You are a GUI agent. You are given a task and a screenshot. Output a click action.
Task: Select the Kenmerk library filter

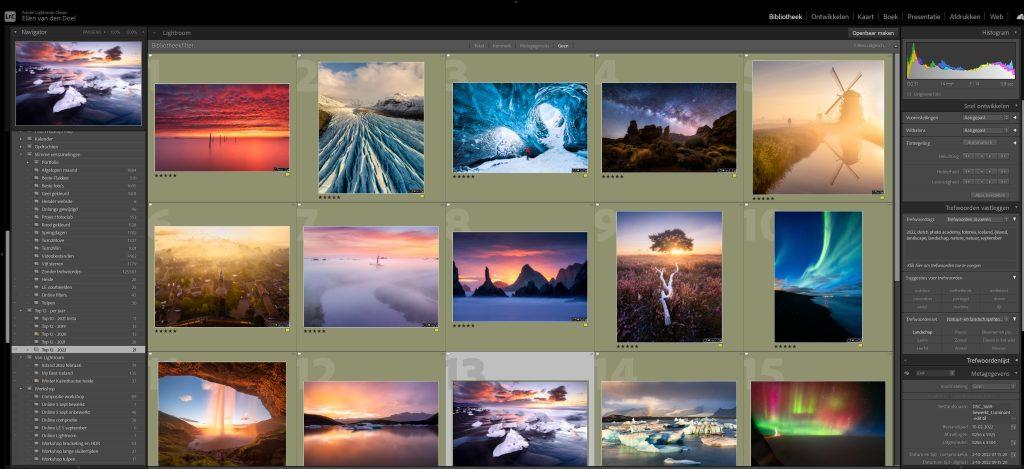pos(502,46)
